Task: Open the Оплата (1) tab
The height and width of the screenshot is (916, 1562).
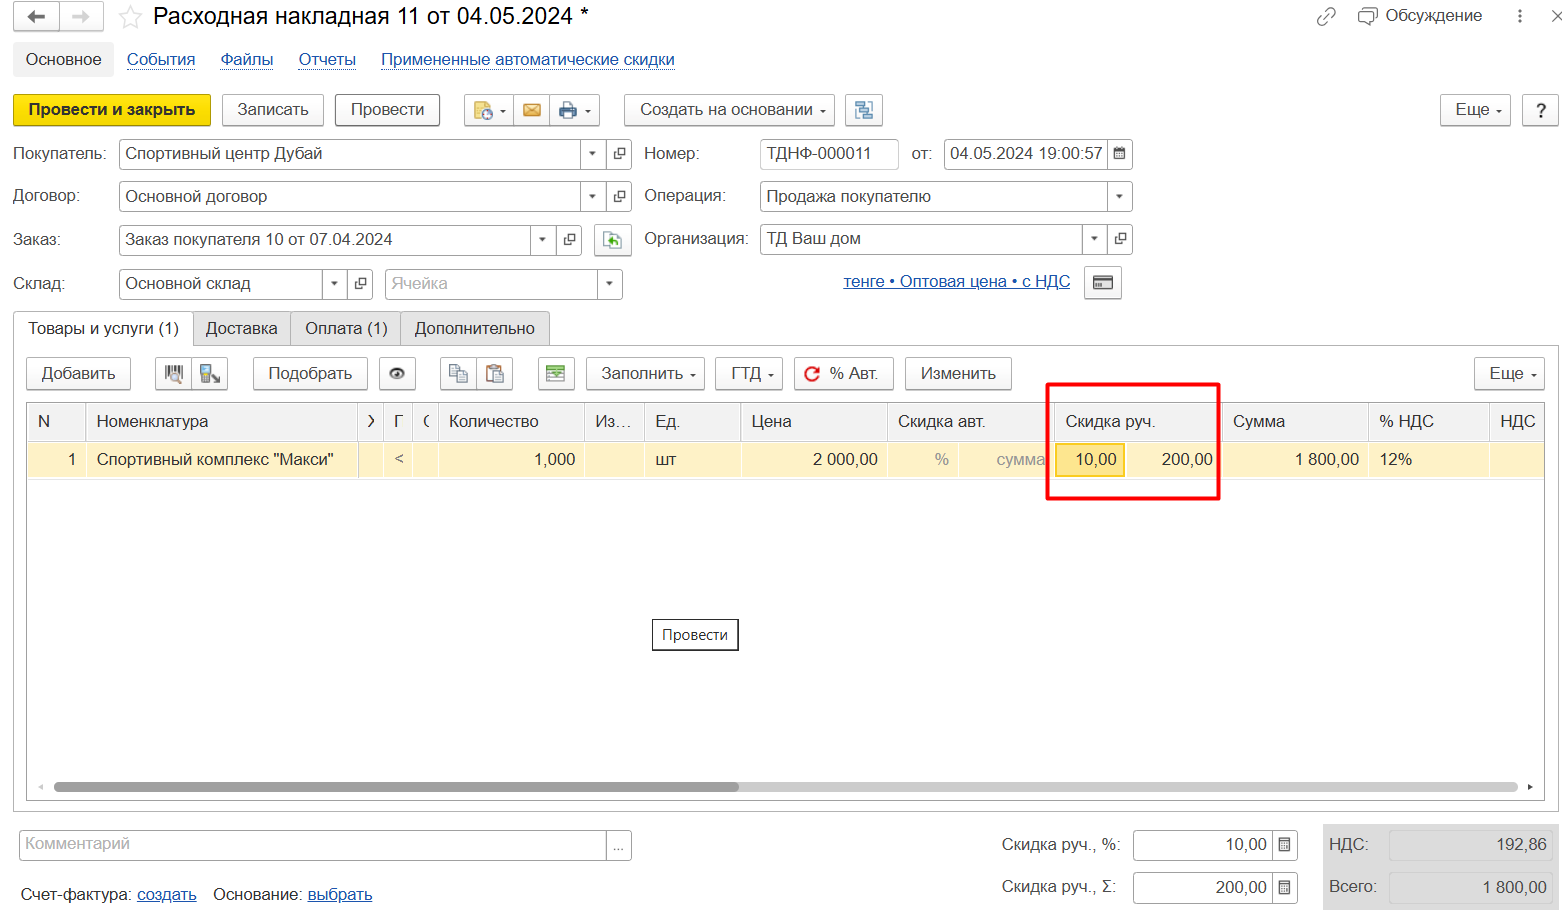Action: click(346, 329)
